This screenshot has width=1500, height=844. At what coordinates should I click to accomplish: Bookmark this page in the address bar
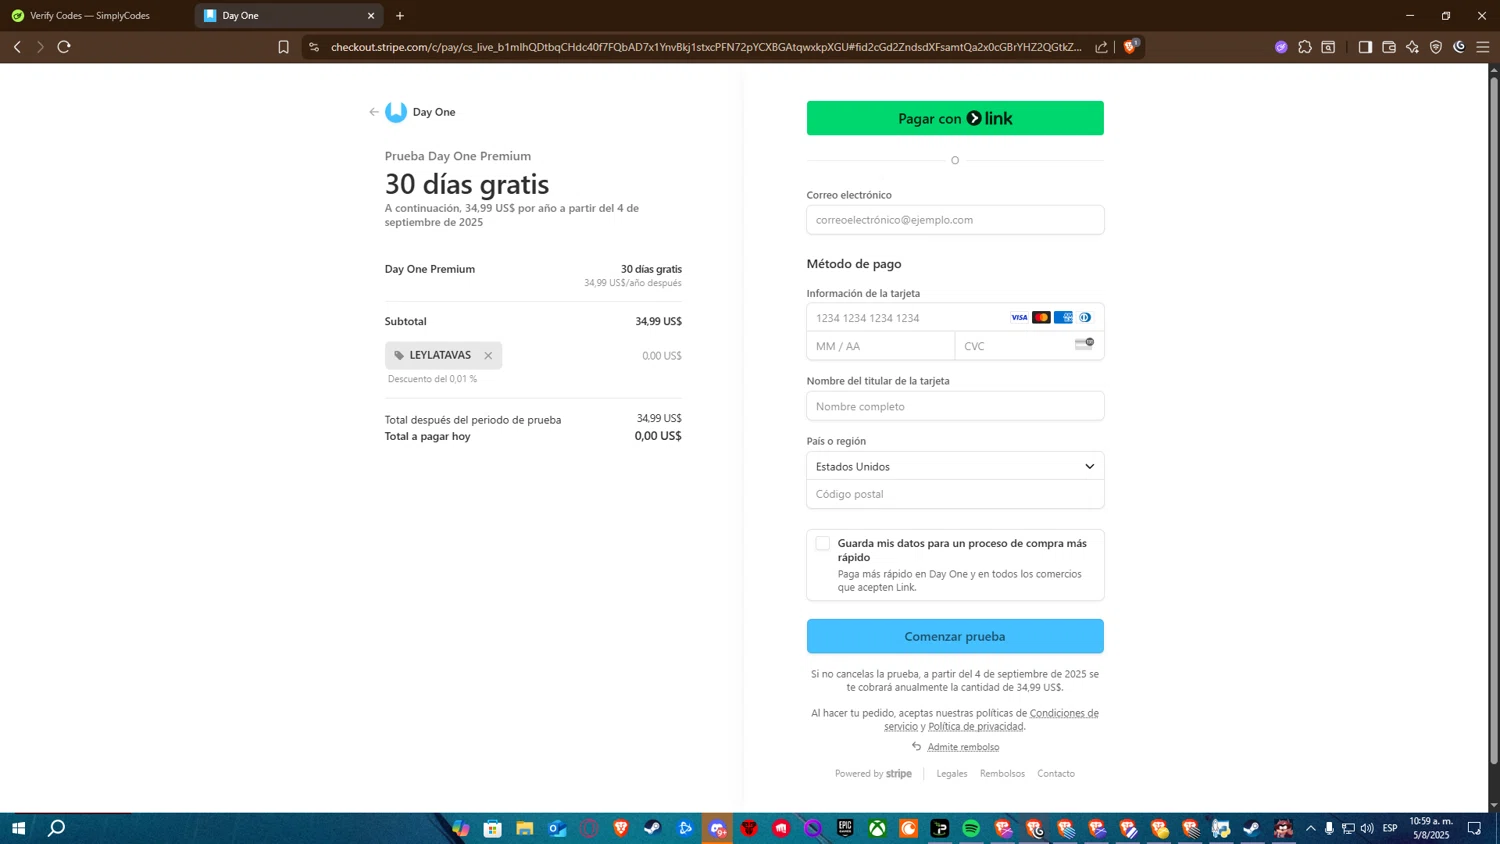point(284,47)
